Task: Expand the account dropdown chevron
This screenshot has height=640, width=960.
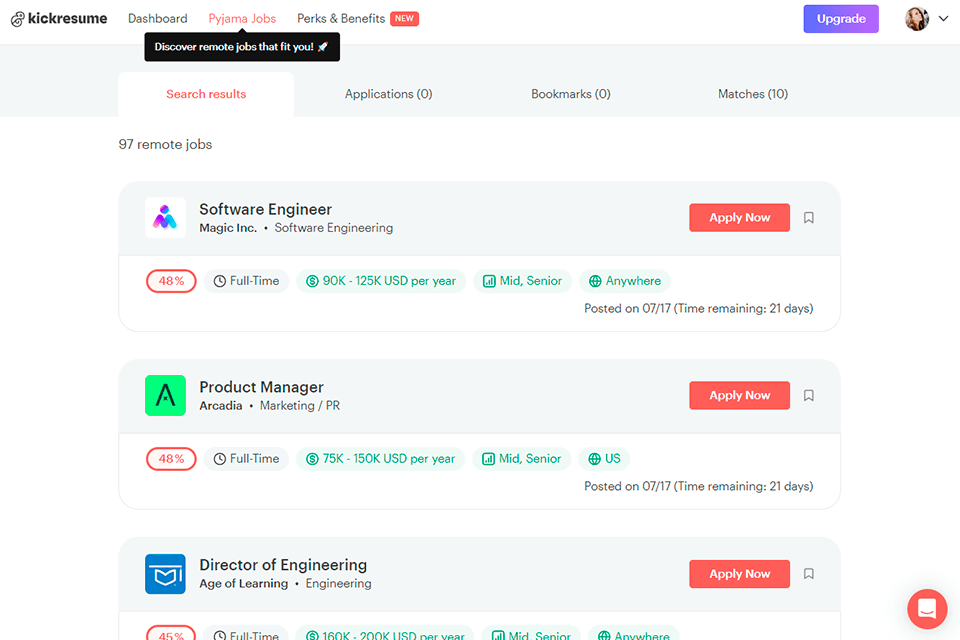Action: tap(943, 19)
